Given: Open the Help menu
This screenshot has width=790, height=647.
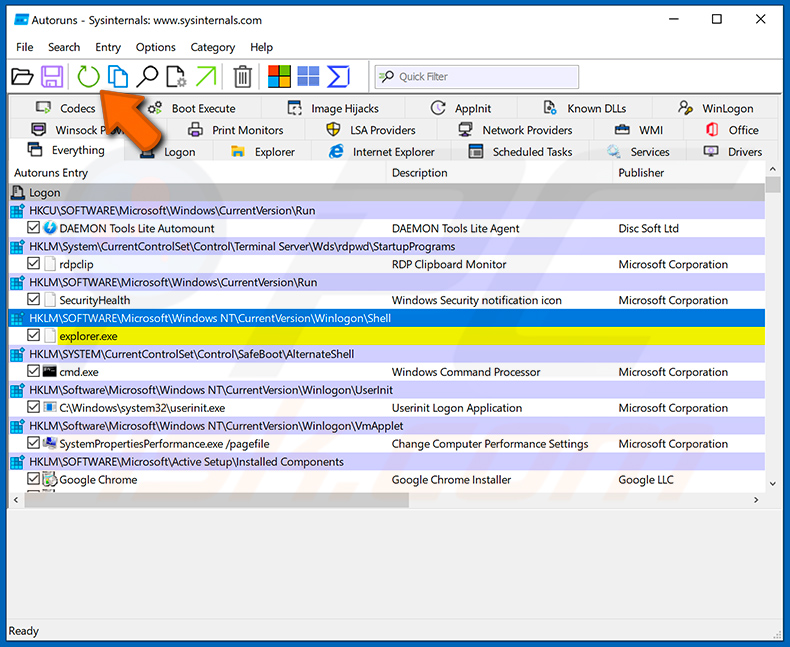Looking at the screenshot, I should [261, 47].
